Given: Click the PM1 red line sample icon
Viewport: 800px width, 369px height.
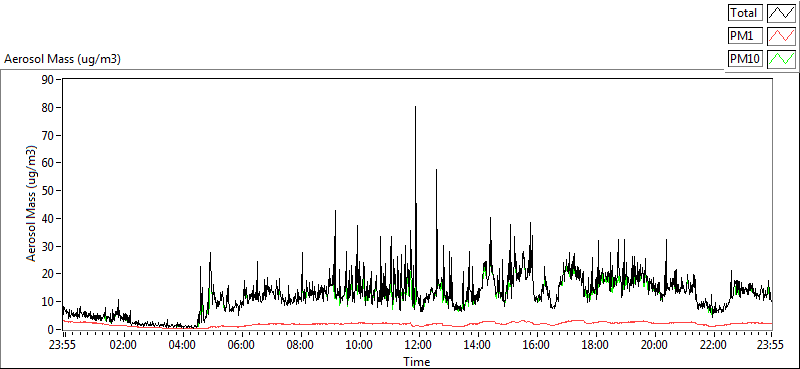Looking at the screenshot, I should (x=781, y=36).
